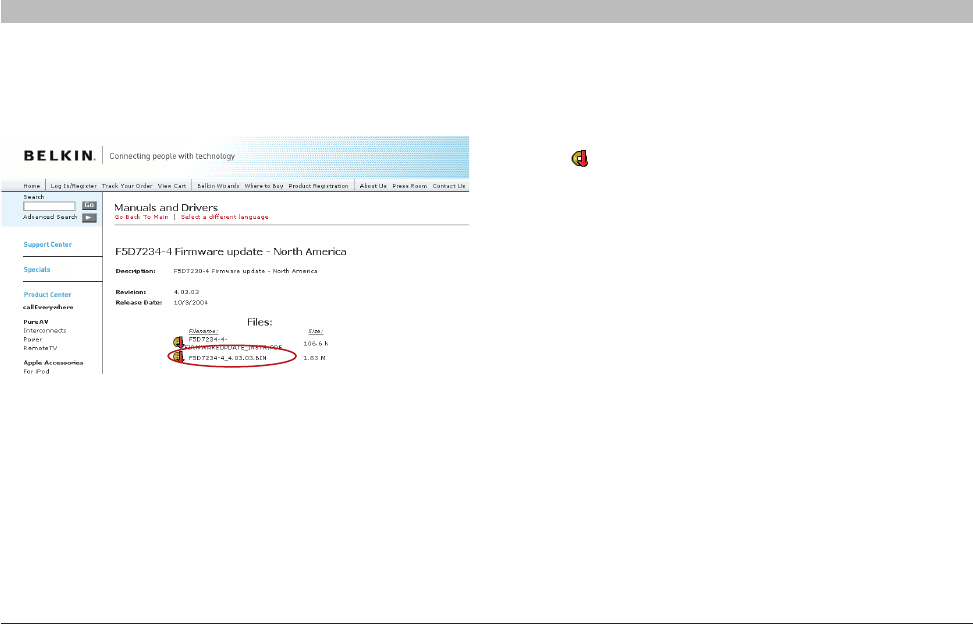The height and width of the screenshot is (624, 973).
Task: Click the F5D7234-4 Firmware update page heading
Action: (x=231, y=252)
